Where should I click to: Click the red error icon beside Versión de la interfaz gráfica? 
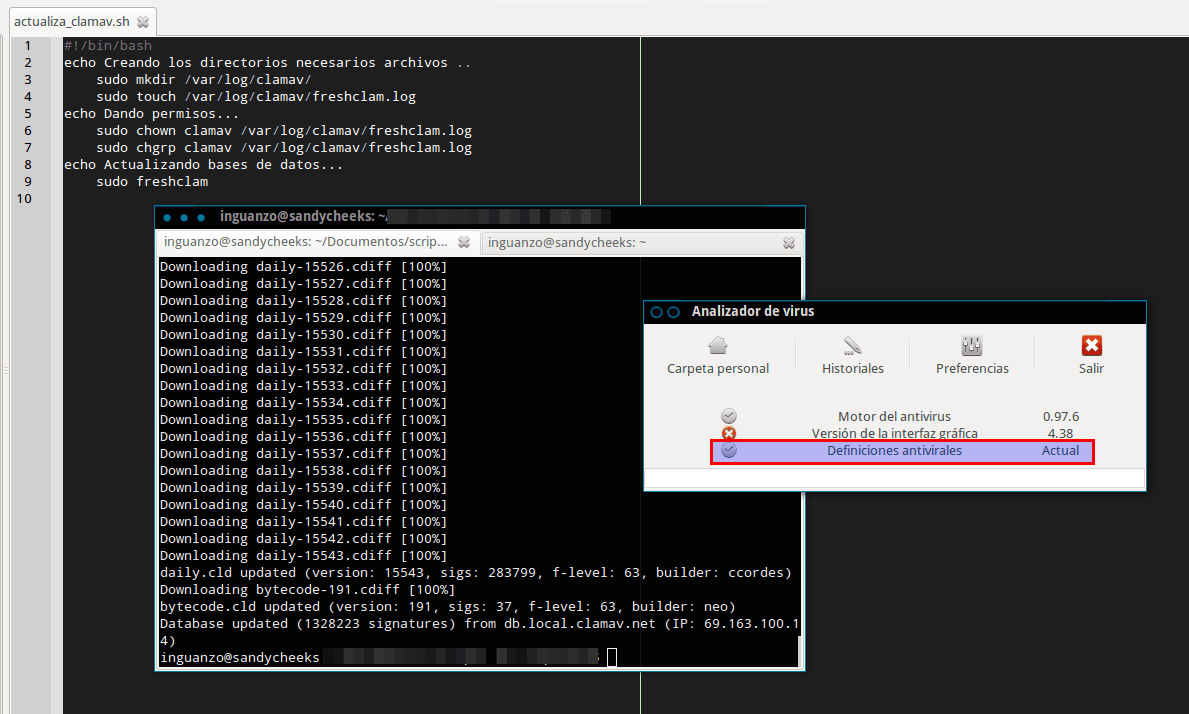pos(728,433)
